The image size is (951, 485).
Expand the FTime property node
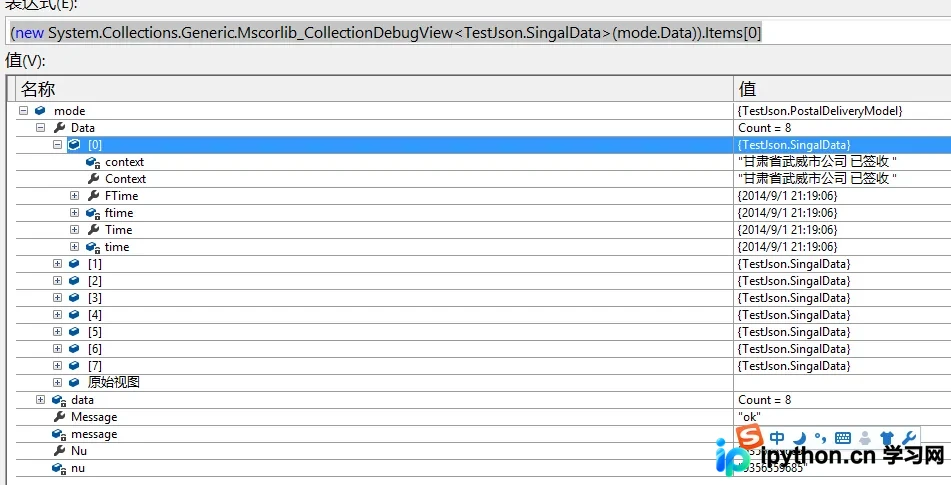[x=74, y=195]
